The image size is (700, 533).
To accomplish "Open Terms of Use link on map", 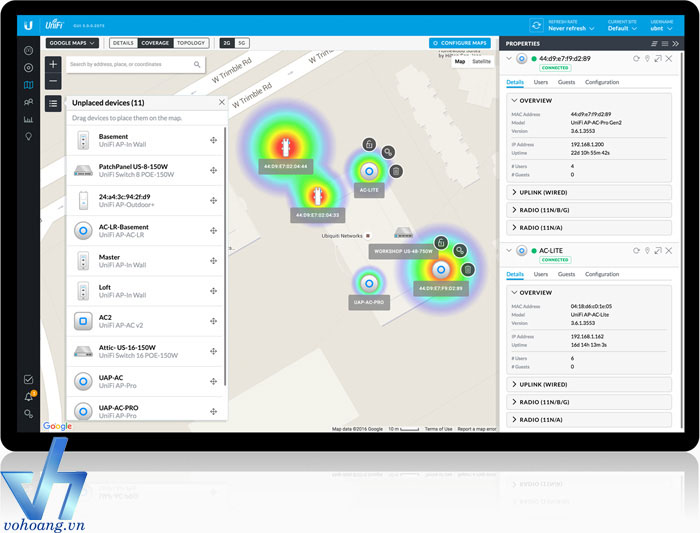I will (438, 429).
